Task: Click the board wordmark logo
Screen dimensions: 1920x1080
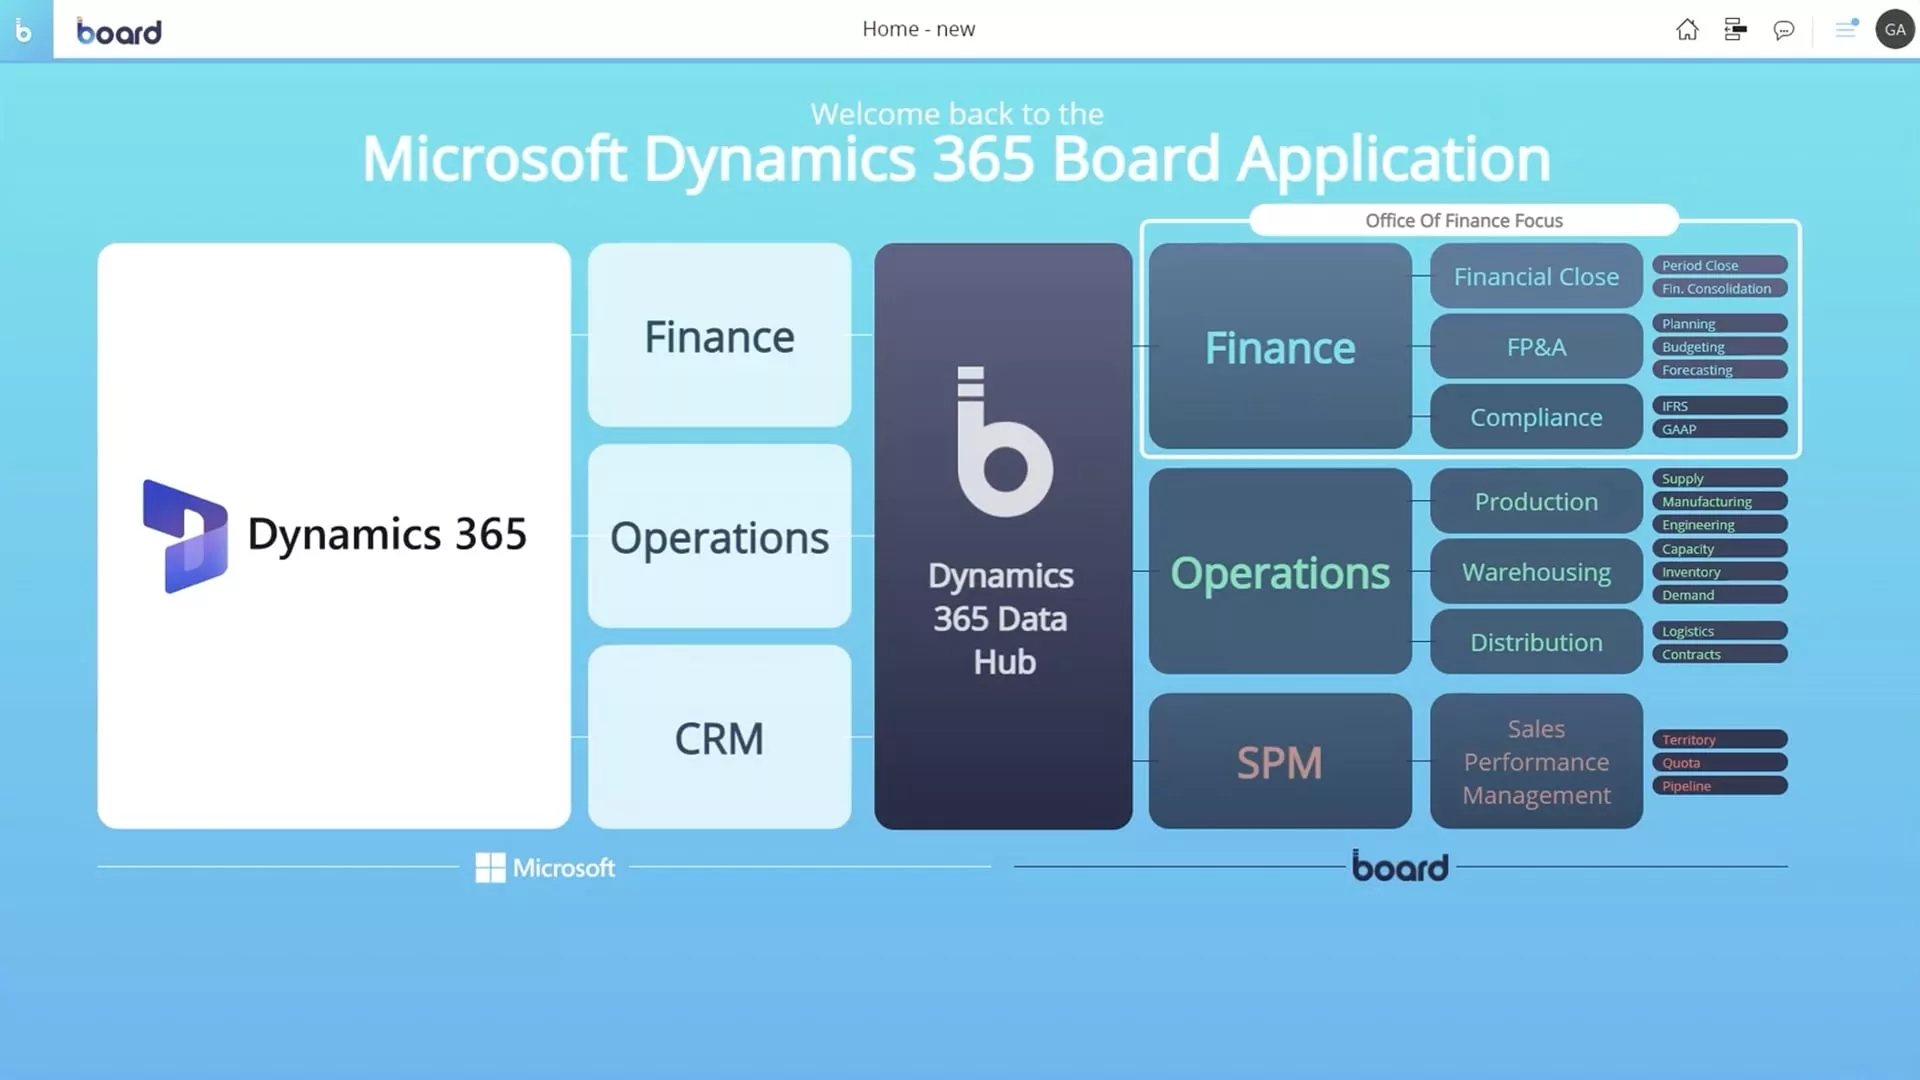Action: 119,31
